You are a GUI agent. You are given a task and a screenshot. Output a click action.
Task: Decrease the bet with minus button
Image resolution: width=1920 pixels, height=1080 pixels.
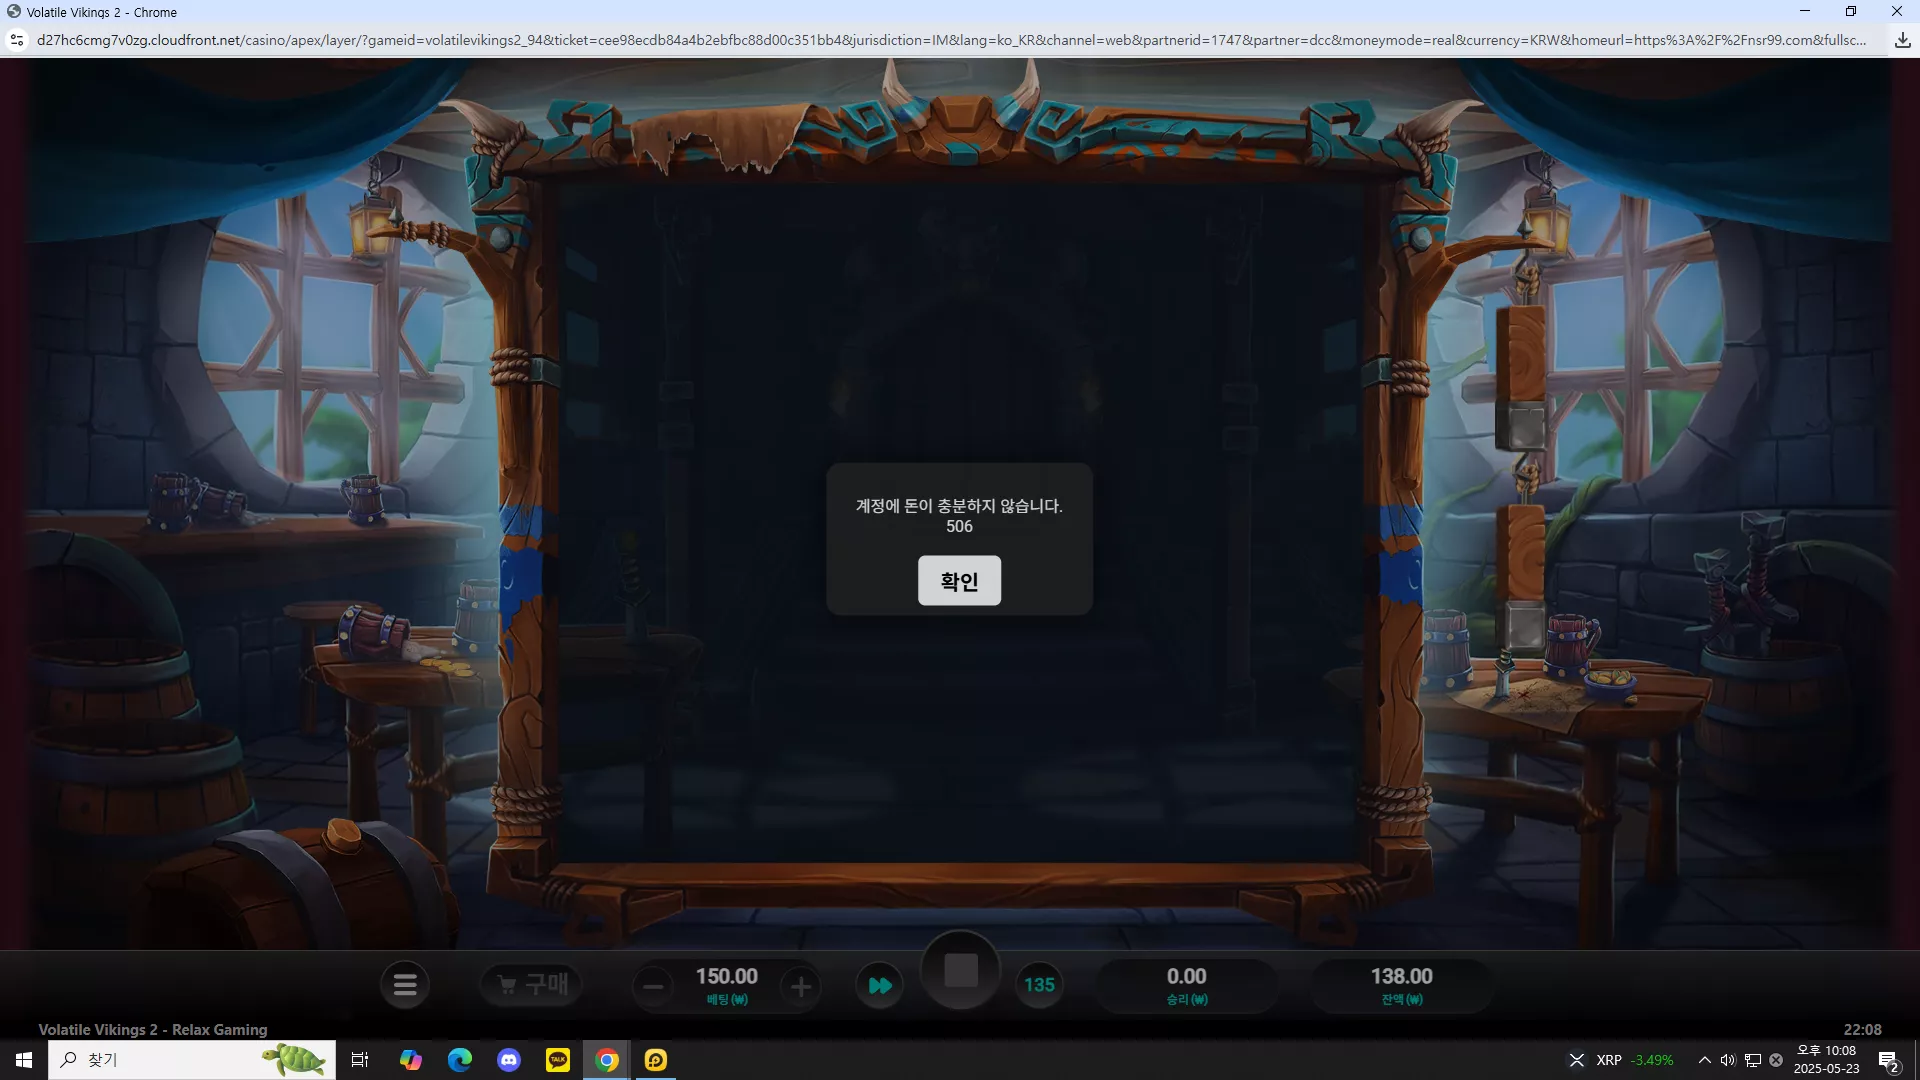(x=653, y=987)
